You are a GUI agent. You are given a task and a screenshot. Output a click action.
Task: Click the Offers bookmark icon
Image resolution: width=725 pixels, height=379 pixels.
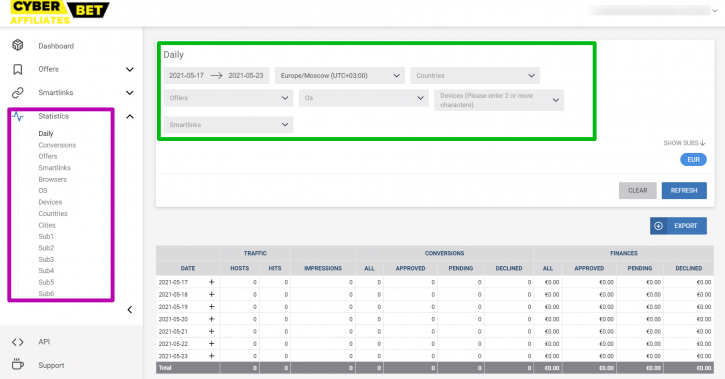[x=18, y=69]
